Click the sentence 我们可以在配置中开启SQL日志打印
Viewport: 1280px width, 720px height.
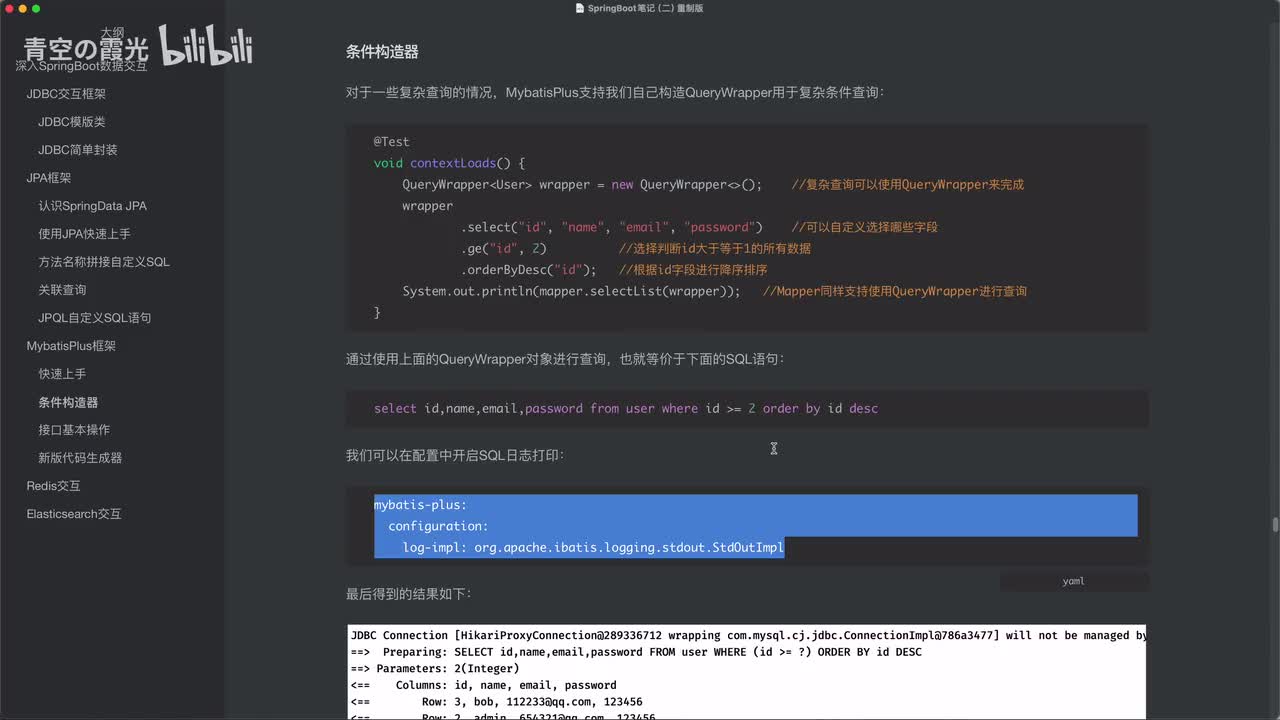coord(455,455)
